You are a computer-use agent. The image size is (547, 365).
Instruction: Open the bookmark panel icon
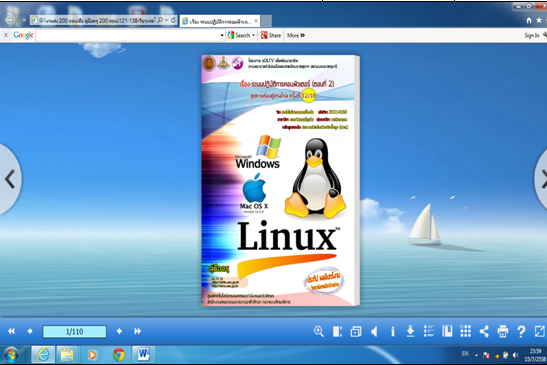[447, 331]
